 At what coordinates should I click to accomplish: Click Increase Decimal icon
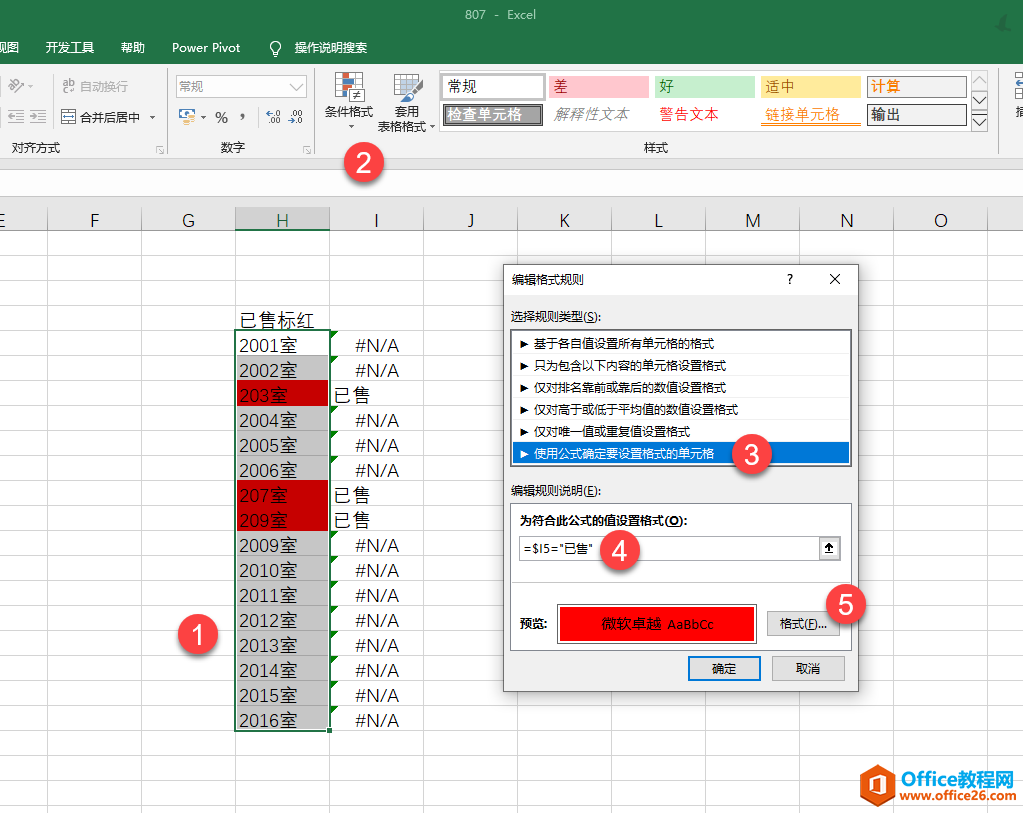pos(273,117)
